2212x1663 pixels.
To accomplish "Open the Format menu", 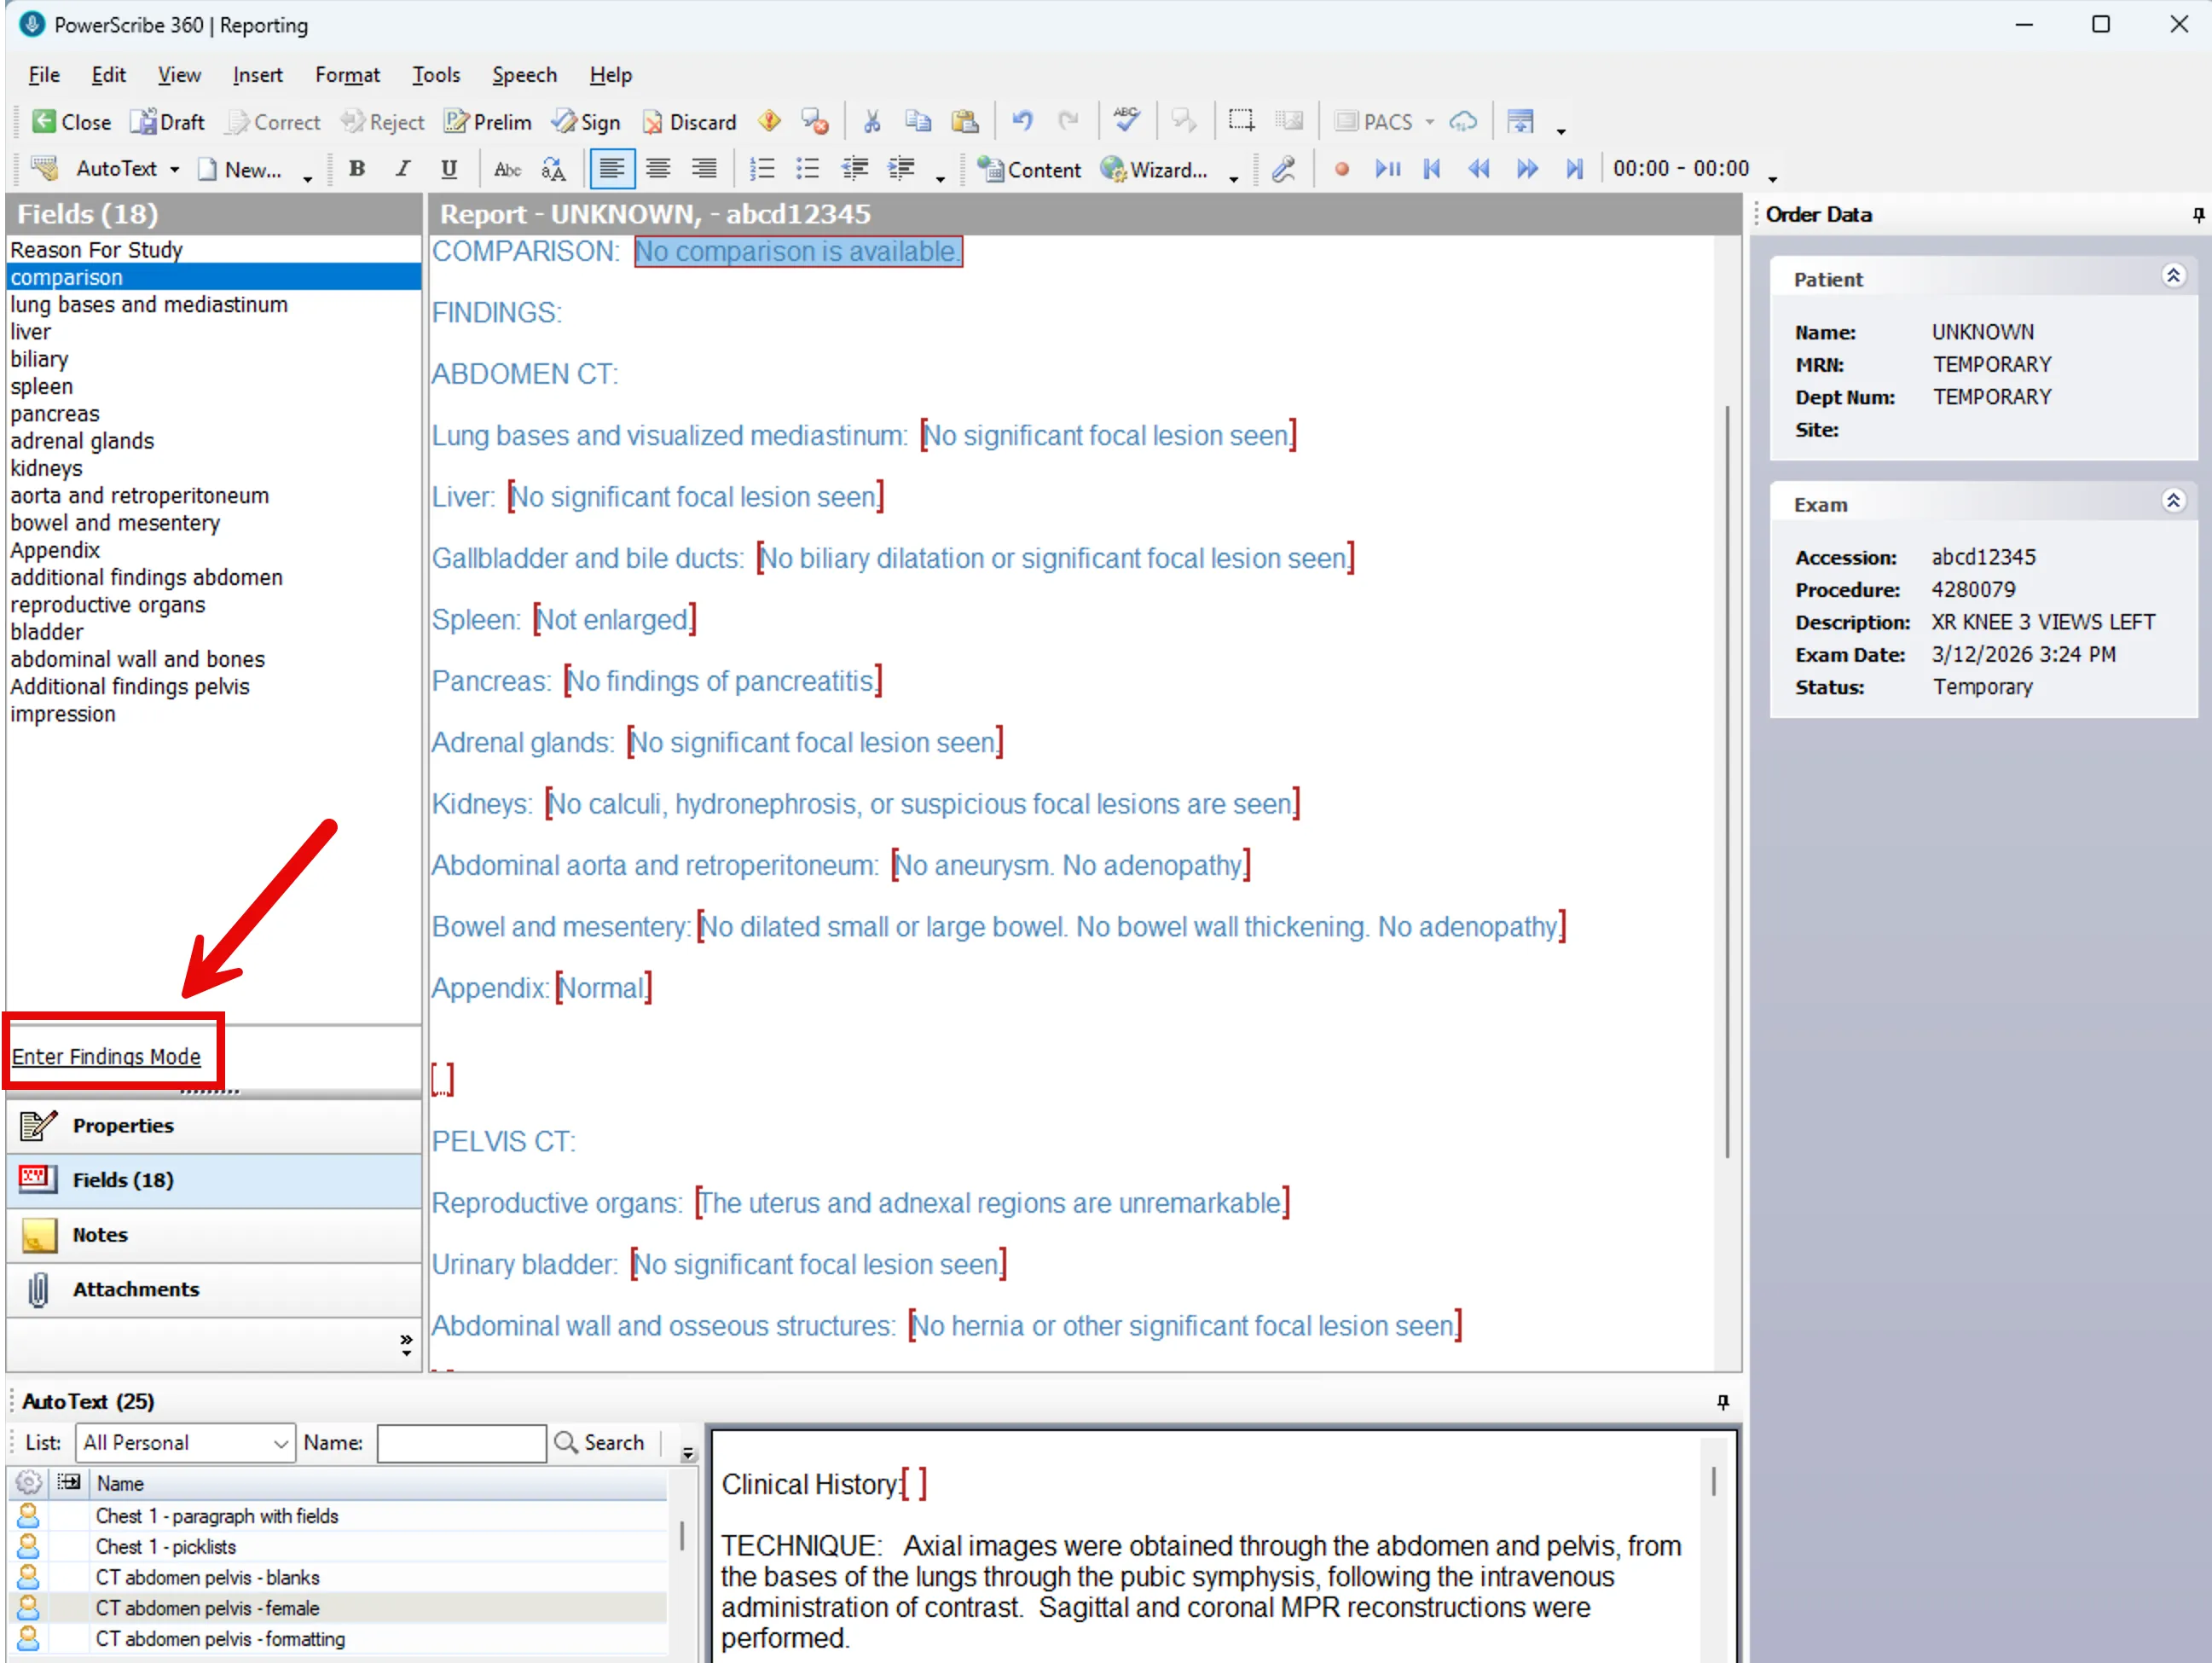I will pos(347,74).
